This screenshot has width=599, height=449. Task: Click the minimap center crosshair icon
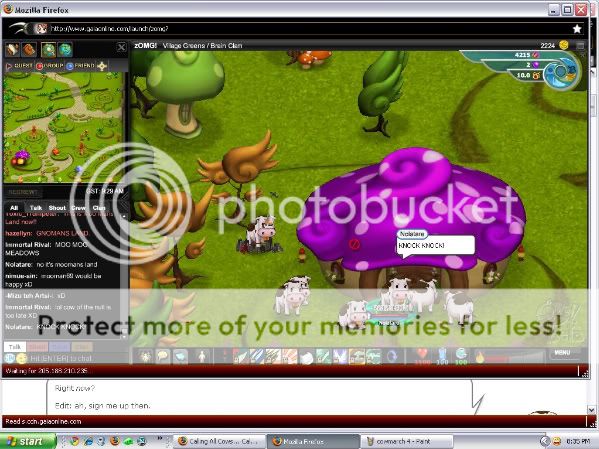tap(102, 66)
